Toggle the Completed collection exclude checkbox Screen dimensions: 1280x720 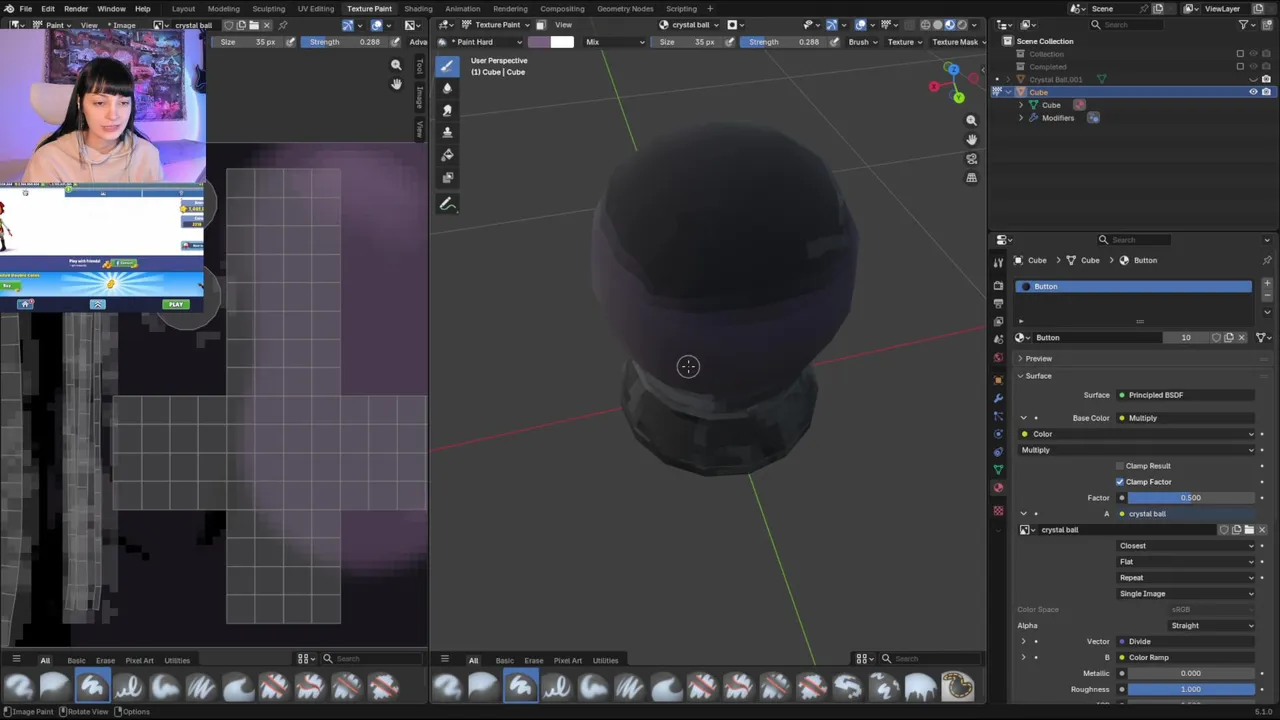point(1240,67)
